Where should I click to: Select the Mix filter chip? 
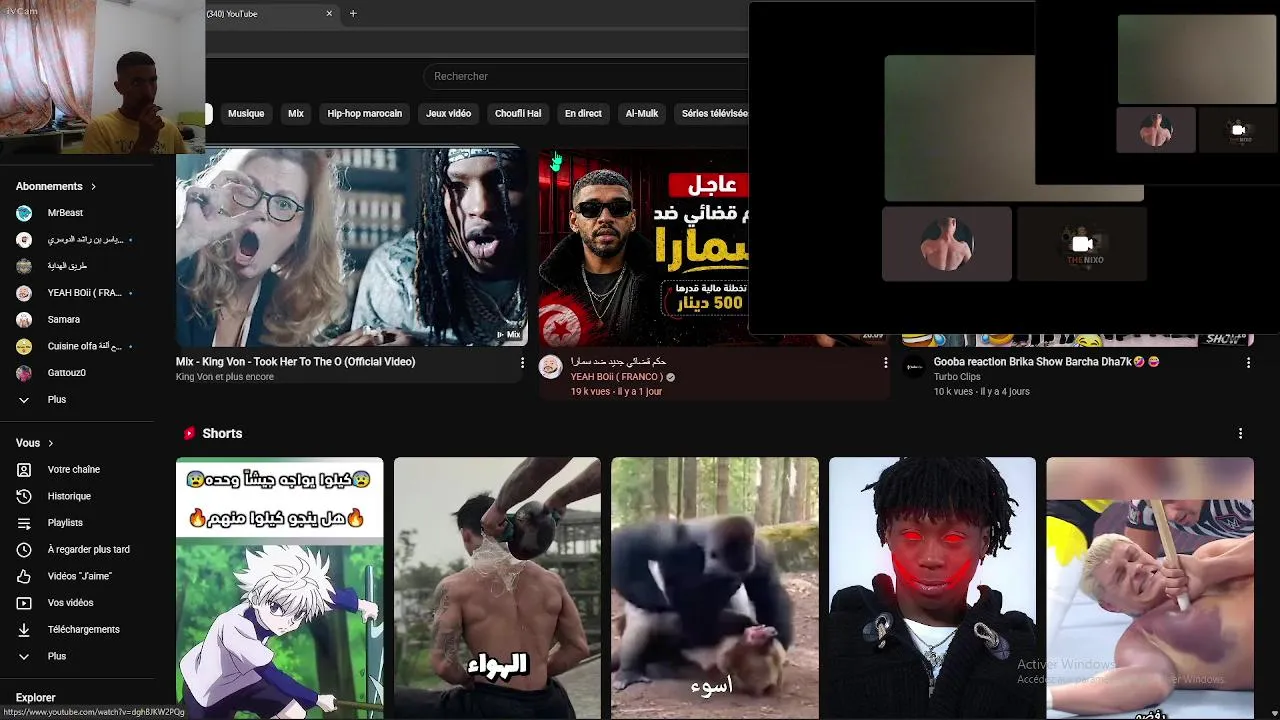296,114
